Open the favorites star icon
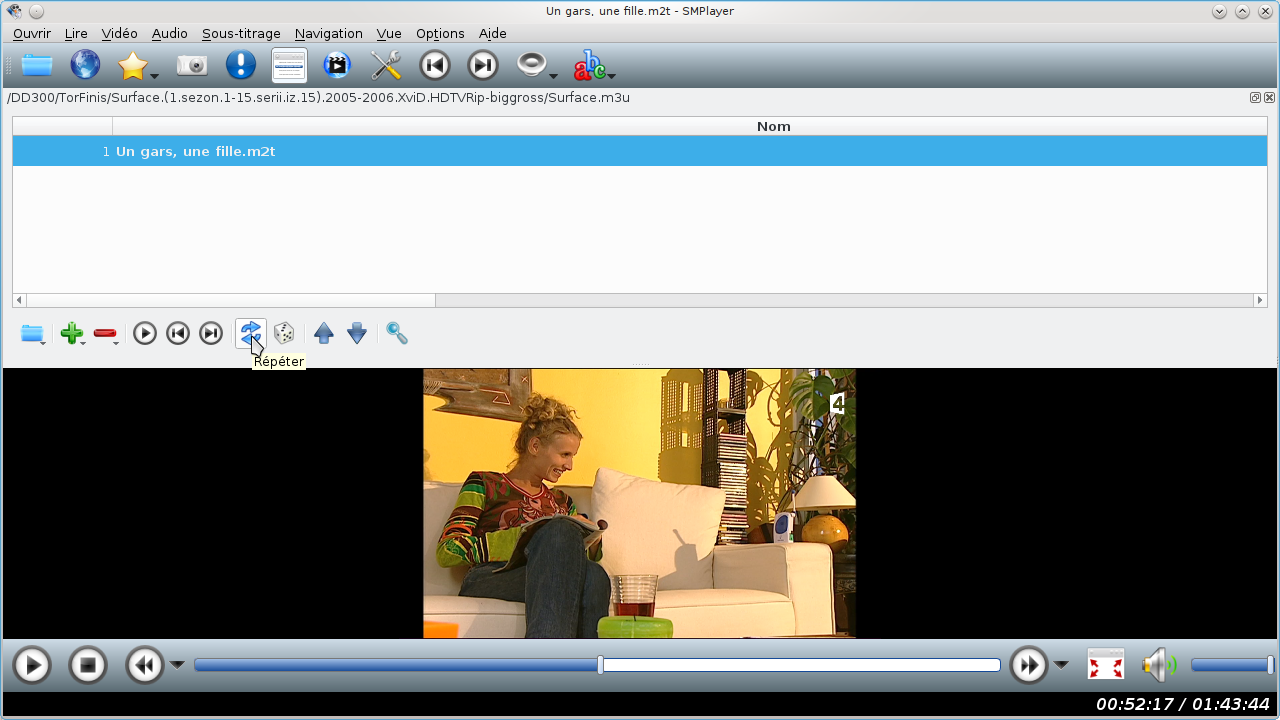Screen dimensions: 1280x720 (131, 66)
